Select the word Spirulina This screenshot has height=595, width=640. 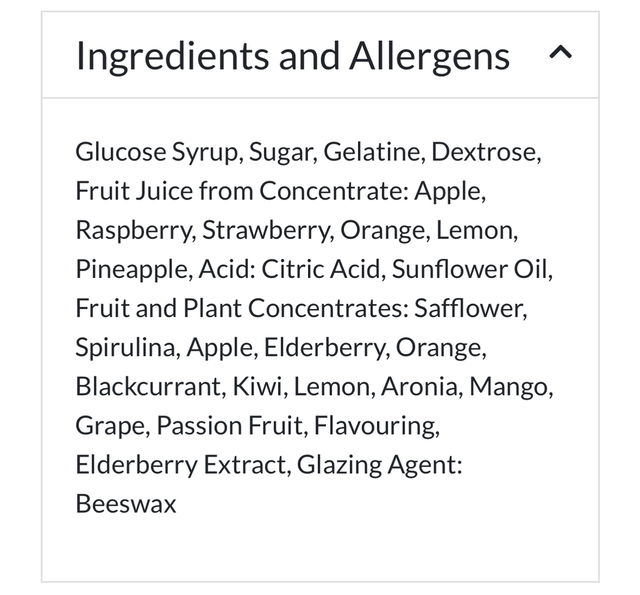[125, 348]
